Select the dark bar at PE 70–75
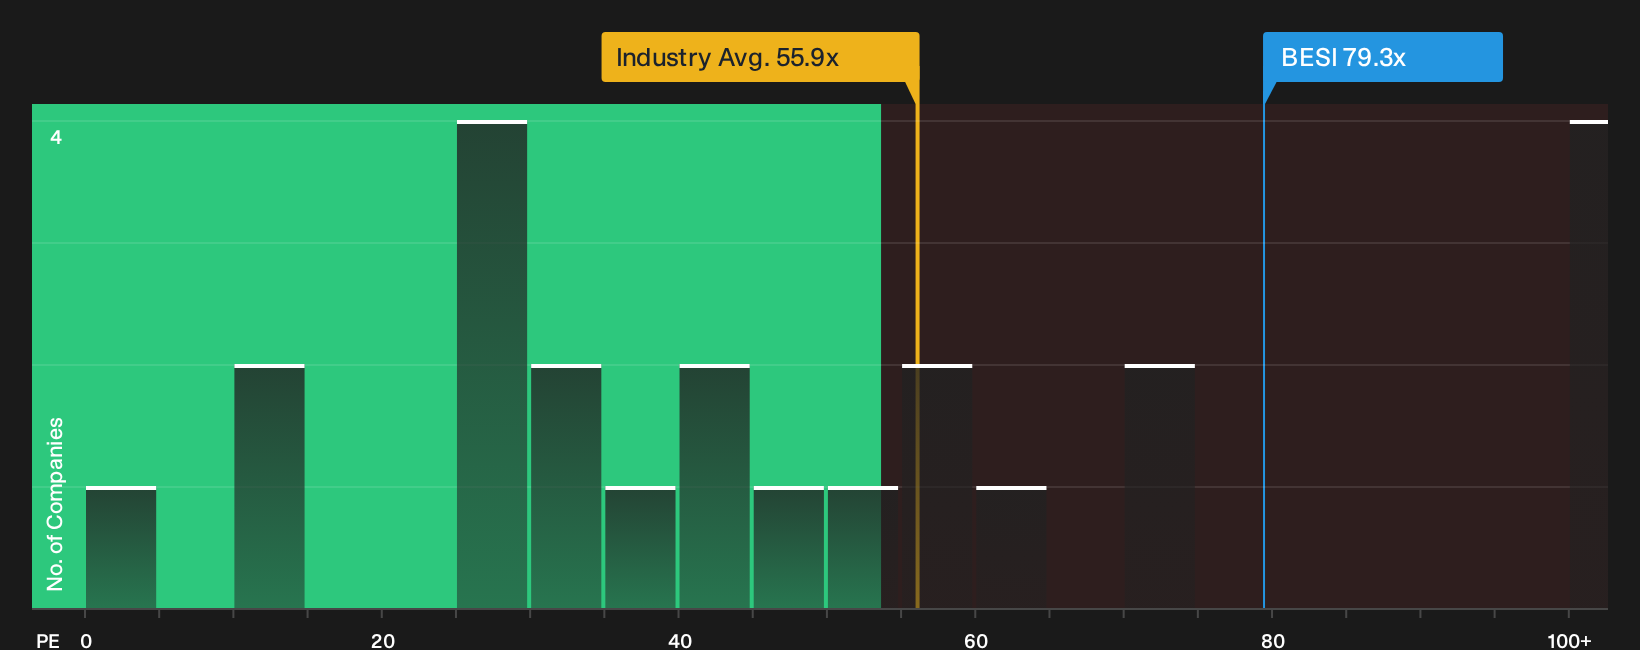Viewport: 1640px width, 650px height. coord(1160,486)
